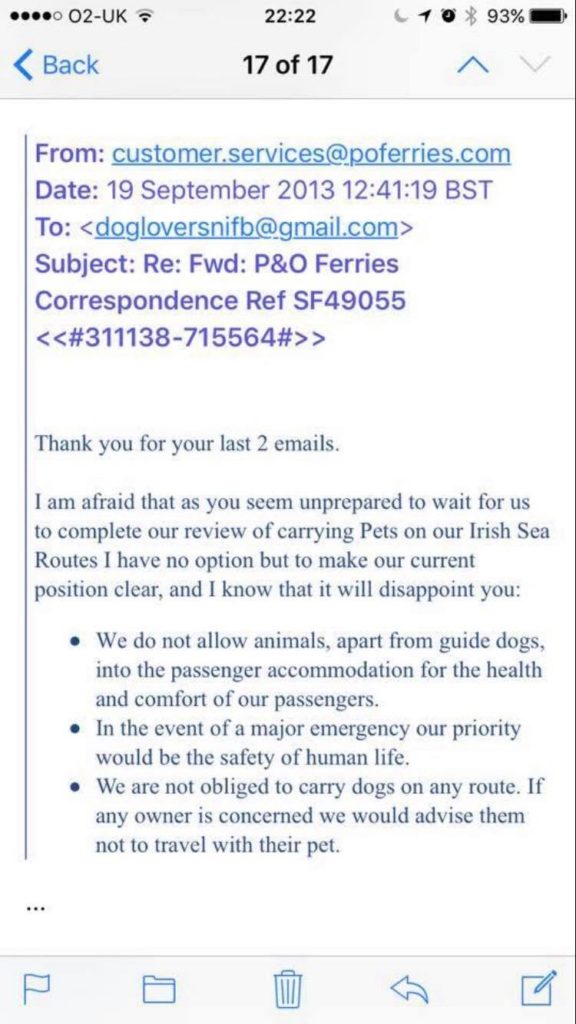Tap the back chevron beside Back
The width and height of the screenshot is (576, 1024).
point(23,65)
